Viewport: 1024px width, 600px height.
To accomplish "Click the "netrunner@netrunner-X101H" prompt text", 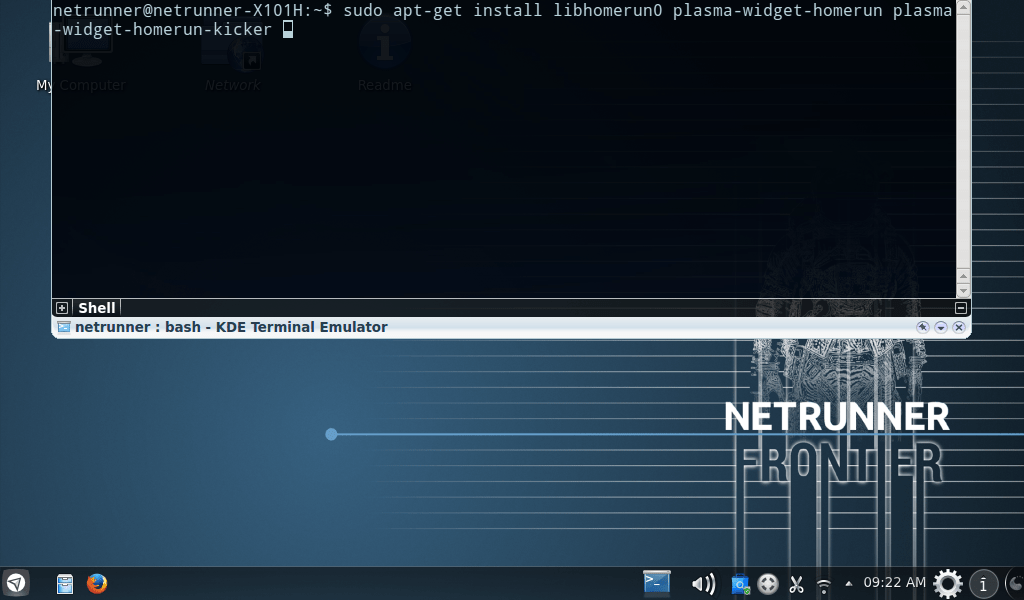I will tap(178, 10).
